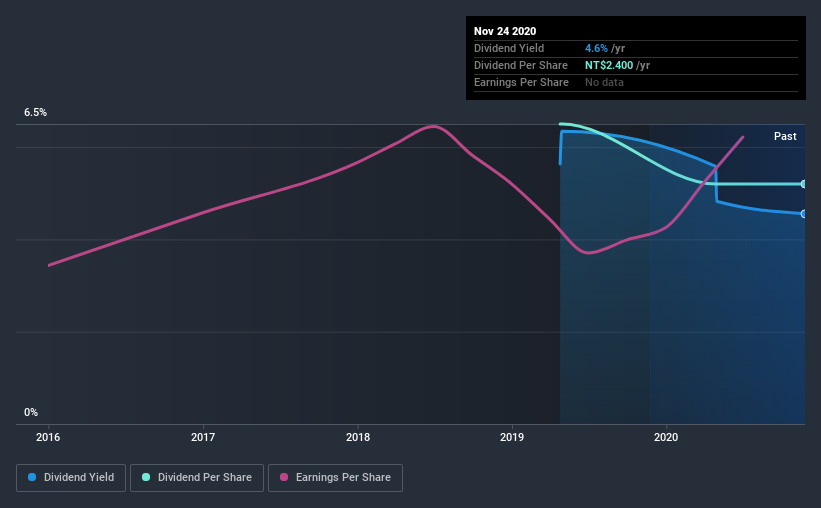
Task: Click the Earnings Per Share peak in 2018
Action: (x=433, y=126)
